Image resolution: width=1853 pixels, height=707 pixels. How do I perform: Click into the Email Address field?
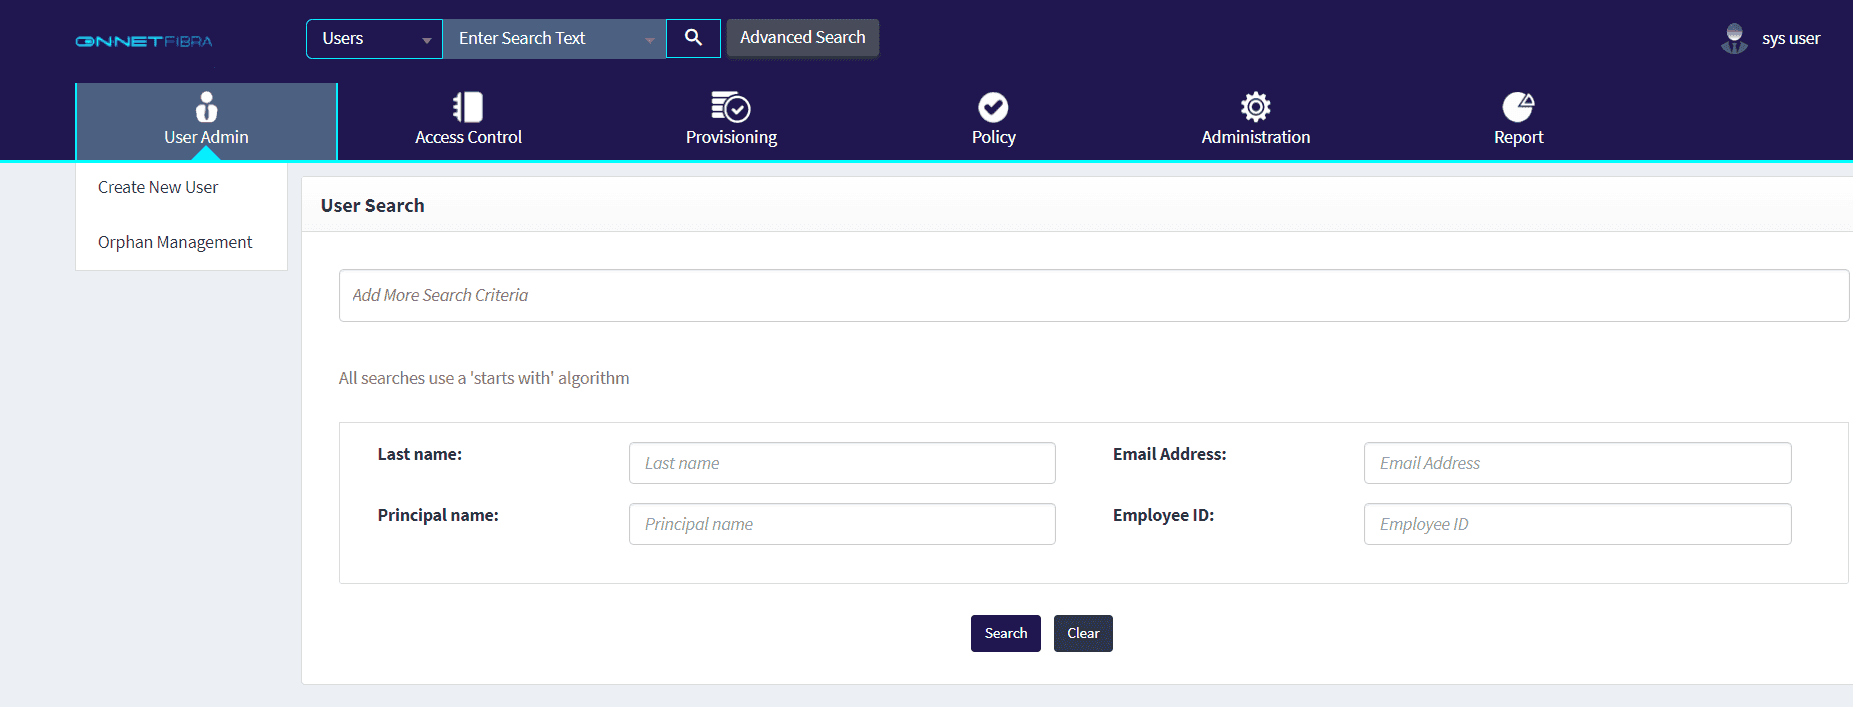point(1577,463)
